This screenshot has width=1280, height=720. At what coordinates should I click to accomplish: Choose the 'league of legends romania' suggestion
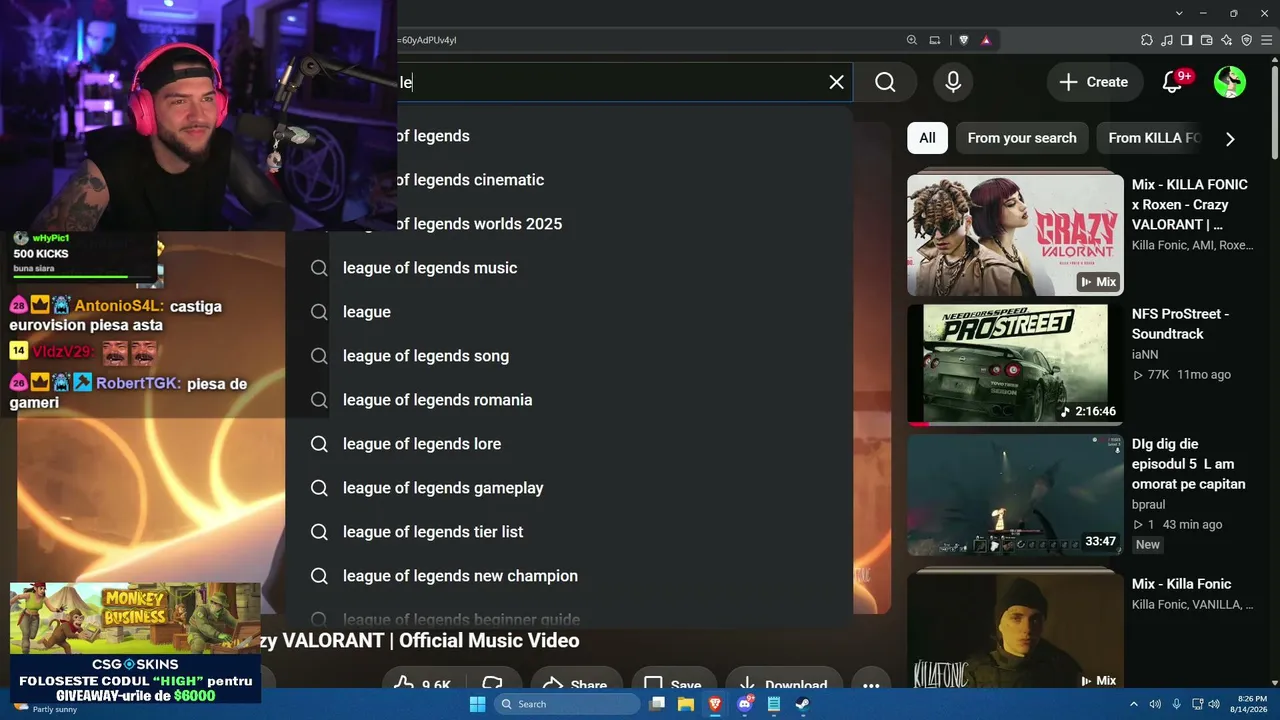(569, 400)
